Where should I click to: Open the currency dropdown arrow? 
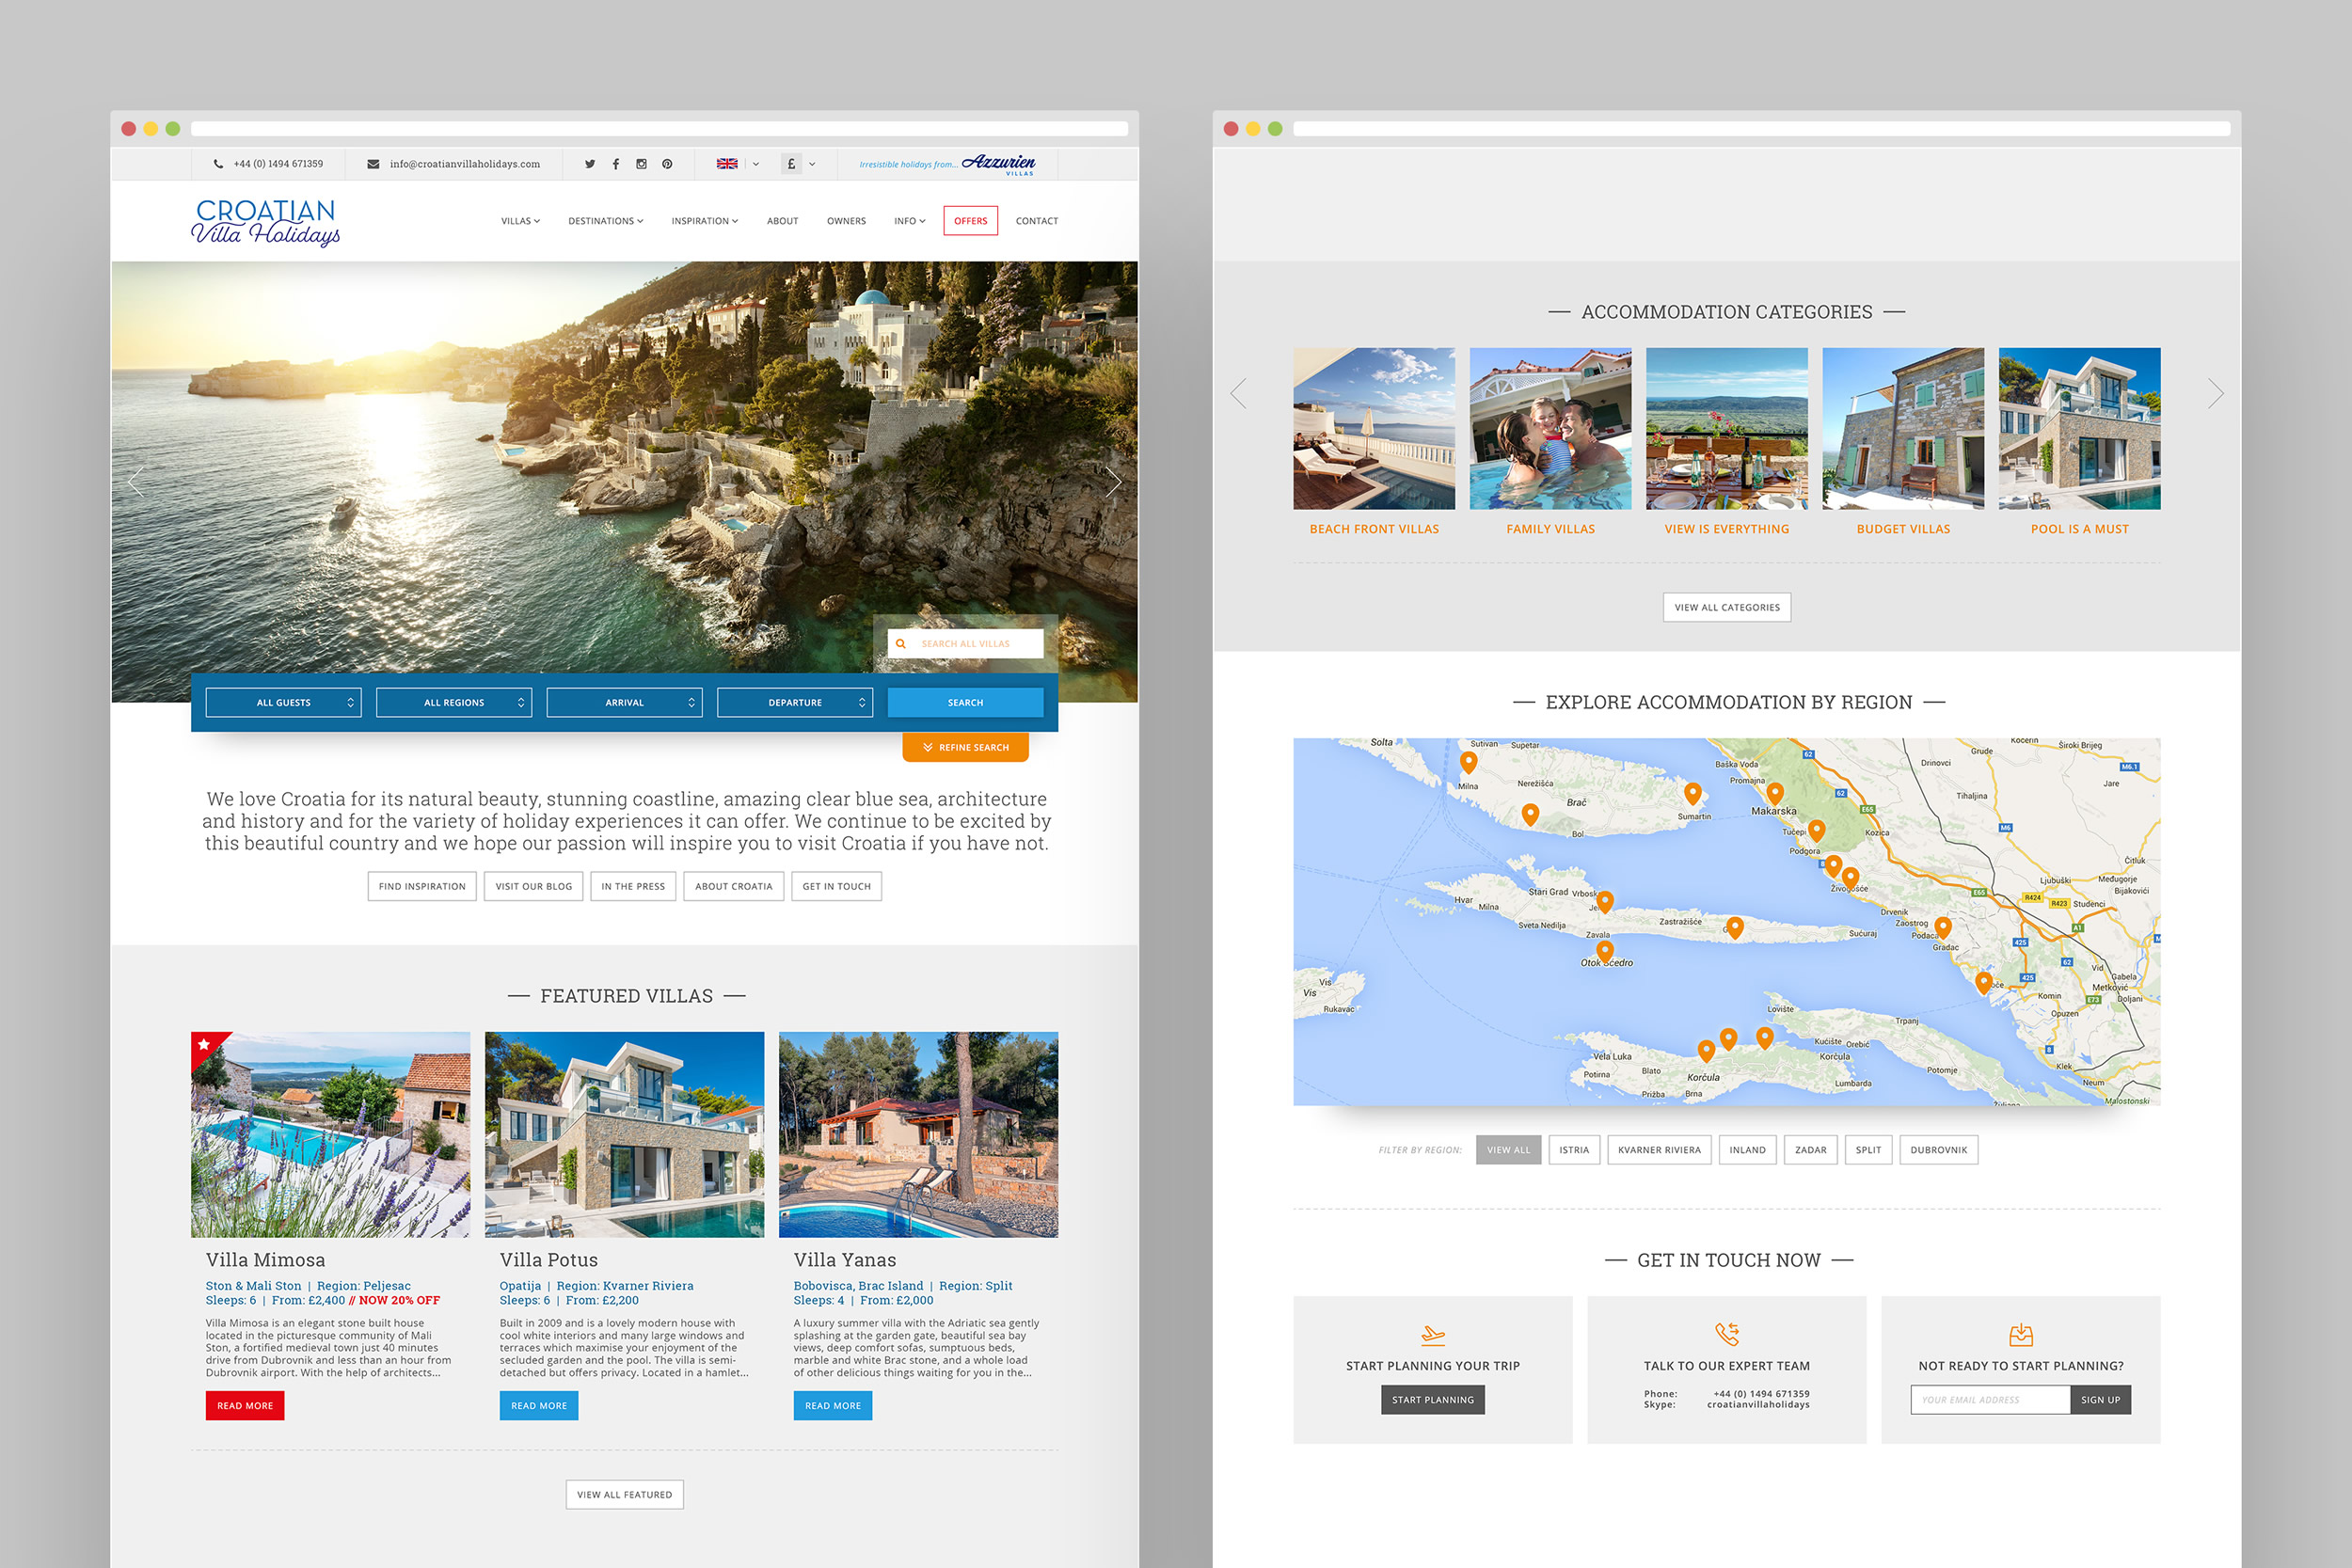point(812,164)
